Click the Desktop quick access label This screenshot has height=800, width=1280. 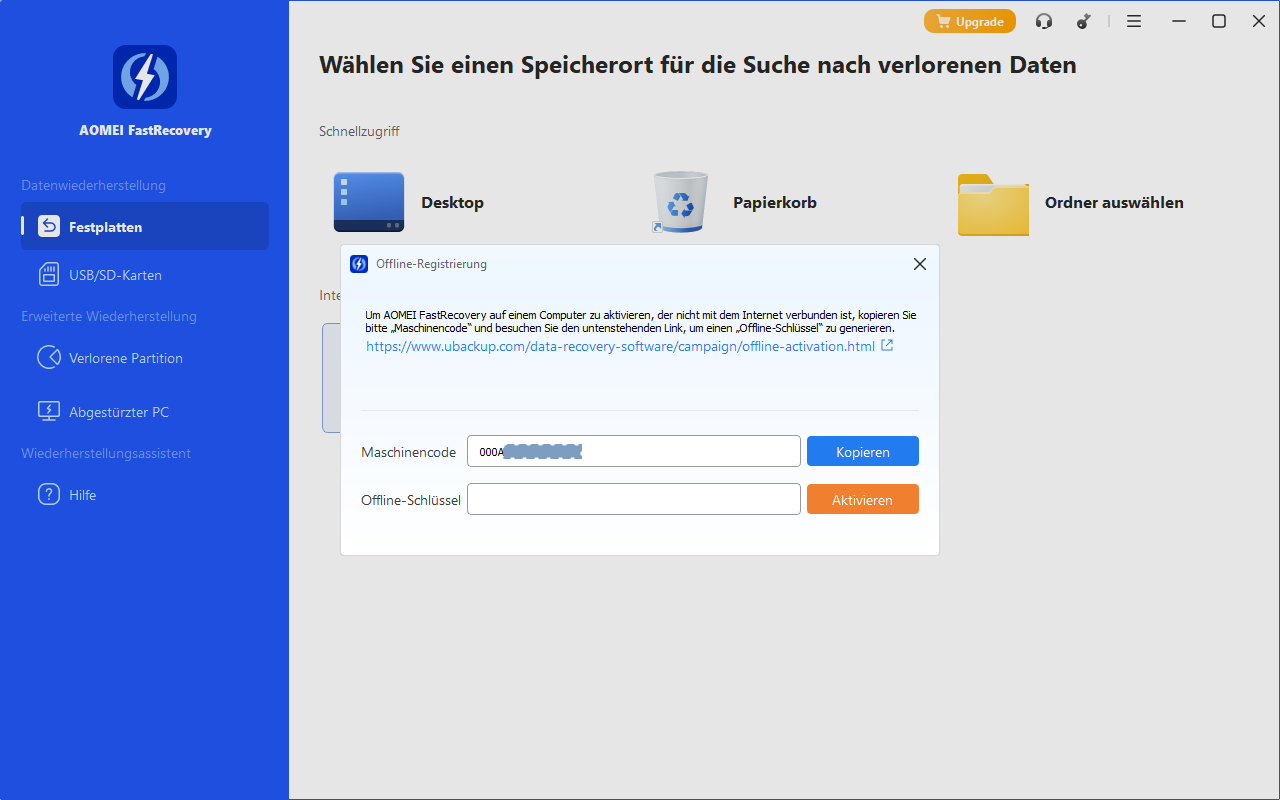452,202
